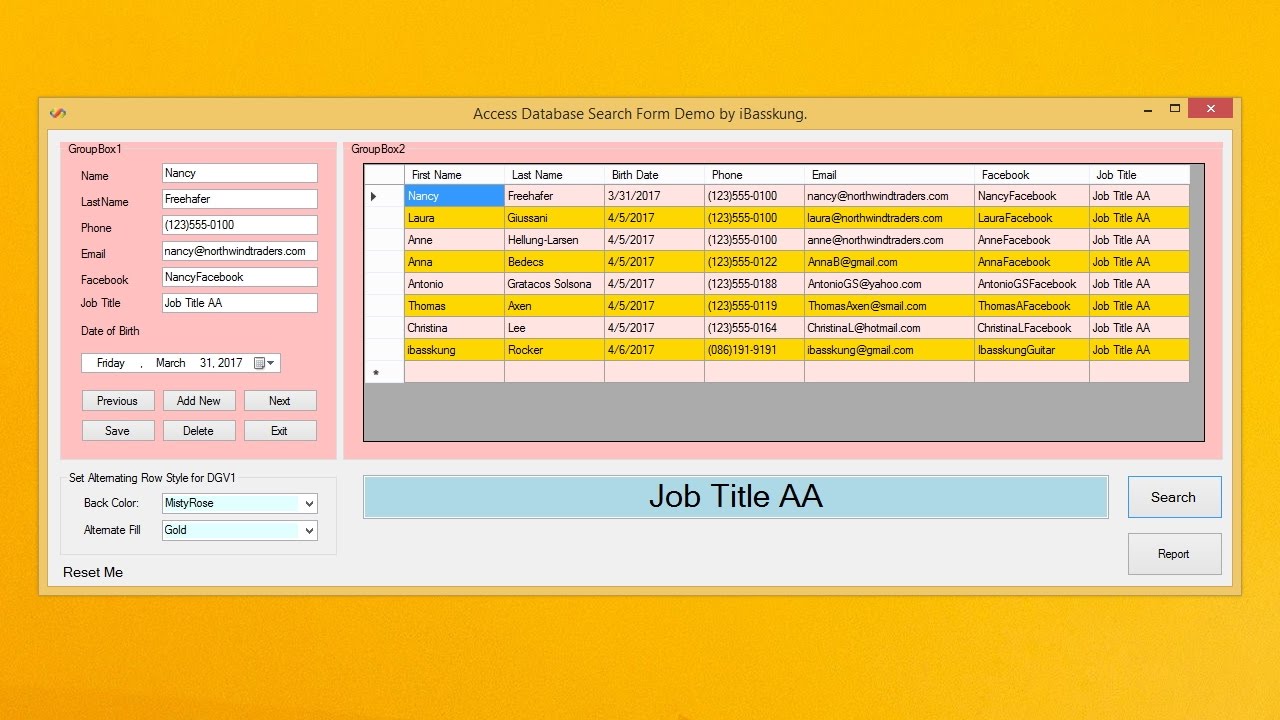The height and width of the screenshot is (720, 1280).
Task: Click the cell 'Thomas'
Action: 454,306
